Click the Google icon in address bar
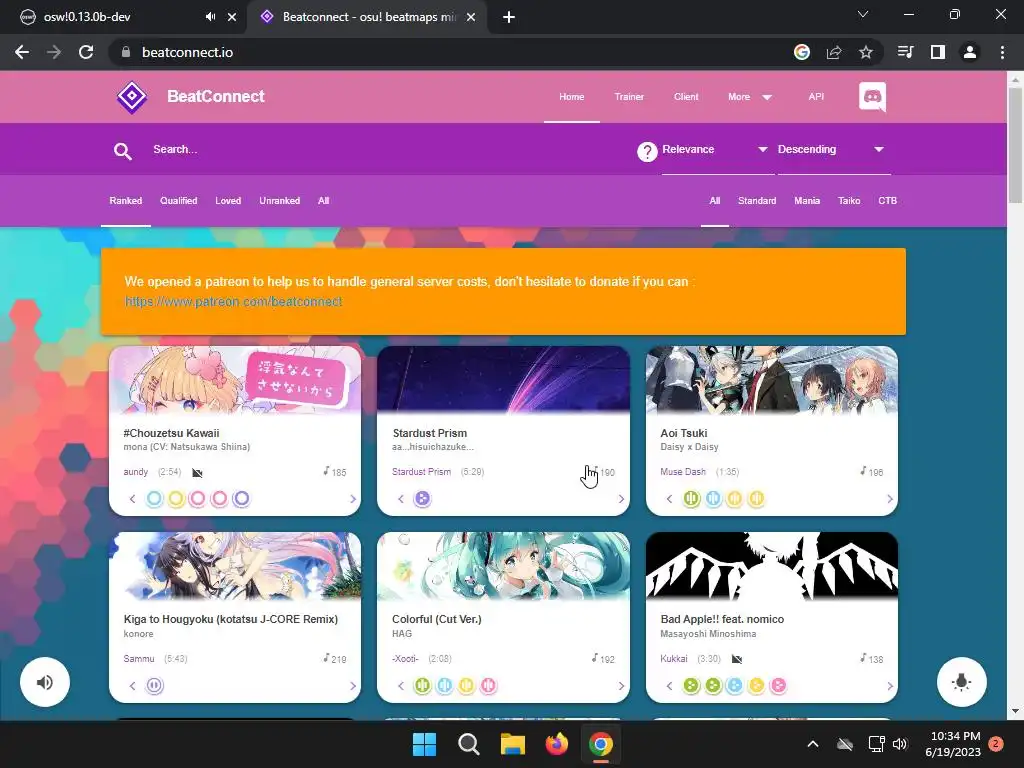This screenshot has height=768, width=1024. [802, 52]
